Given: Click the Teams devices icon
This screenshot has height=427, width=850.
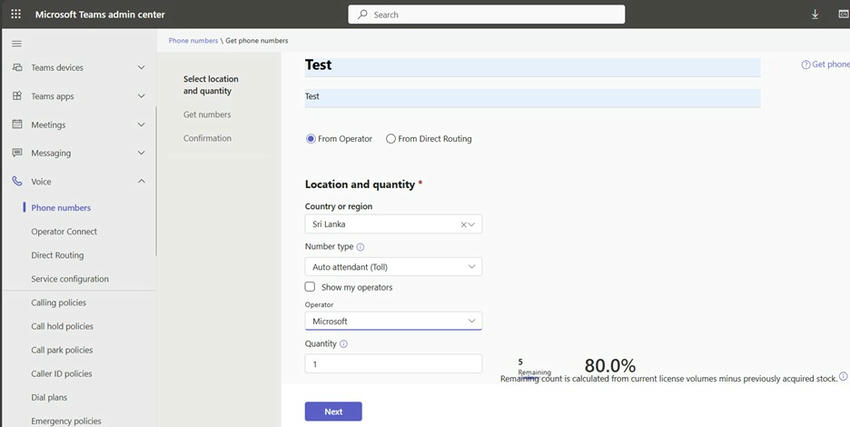Looking at the screenshot, I should pos(17,67).
